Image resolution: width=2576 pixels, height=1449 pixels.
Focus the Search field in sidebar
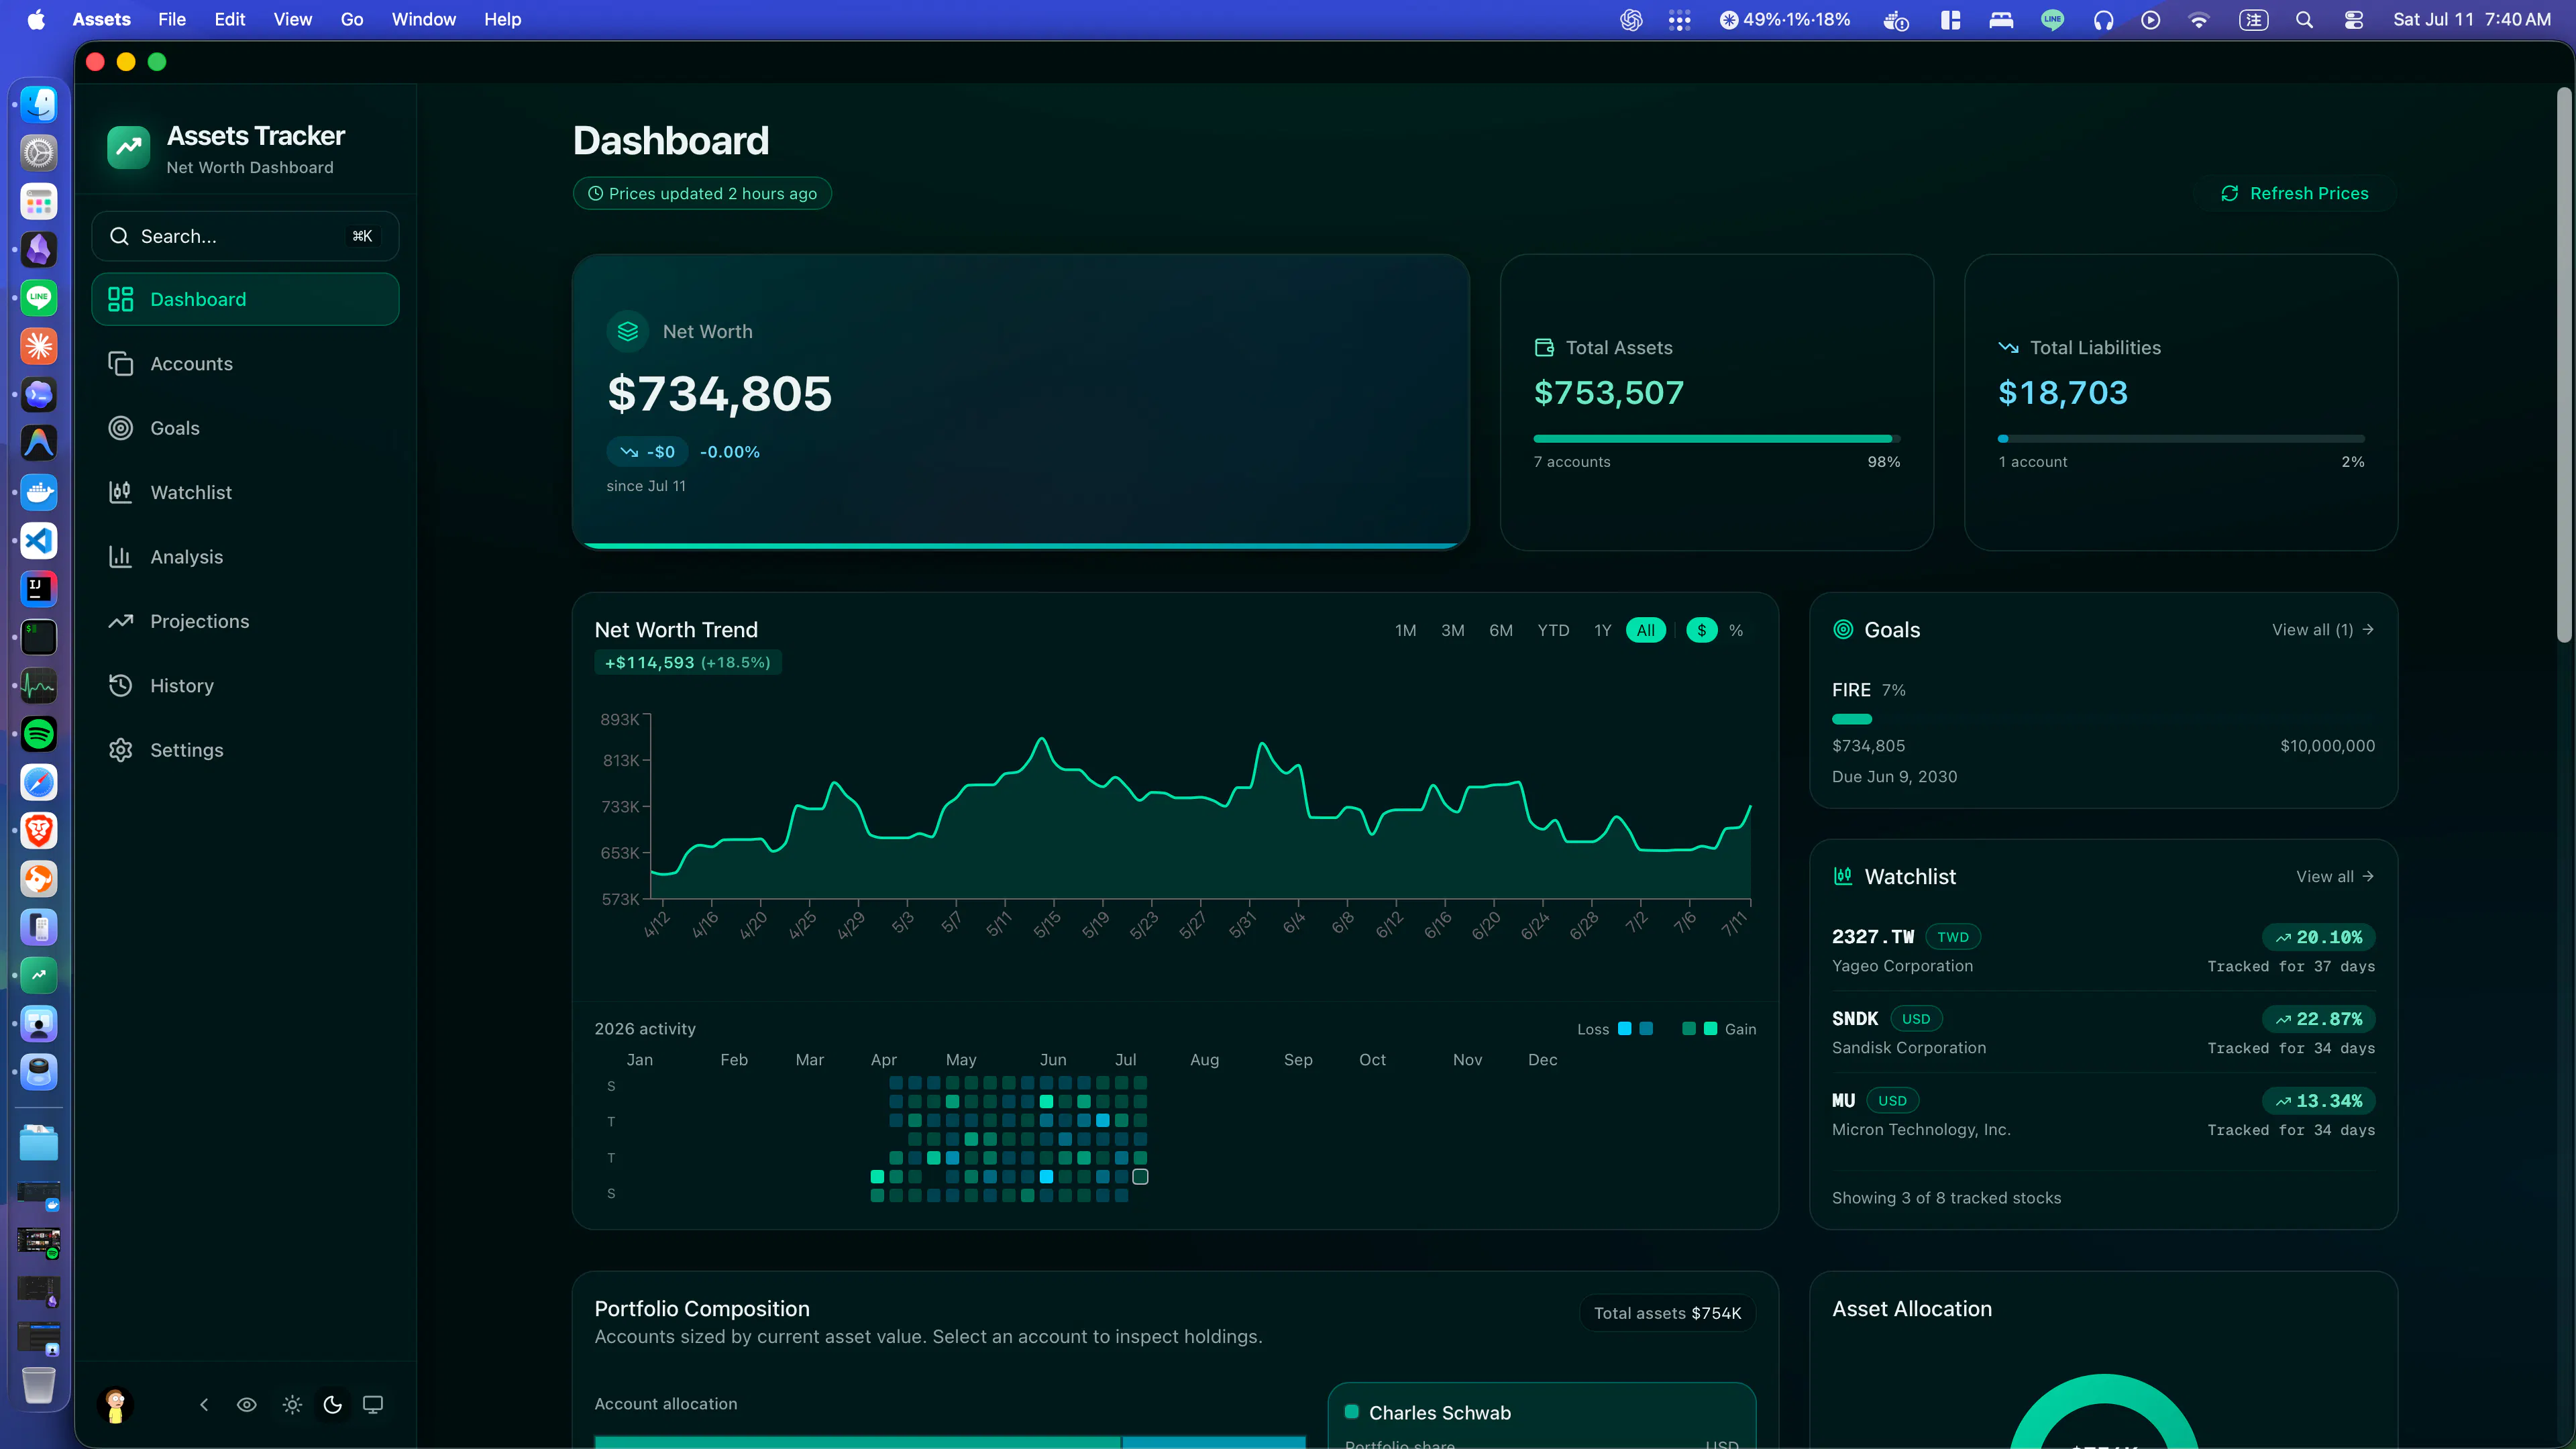tap(245, 236)
